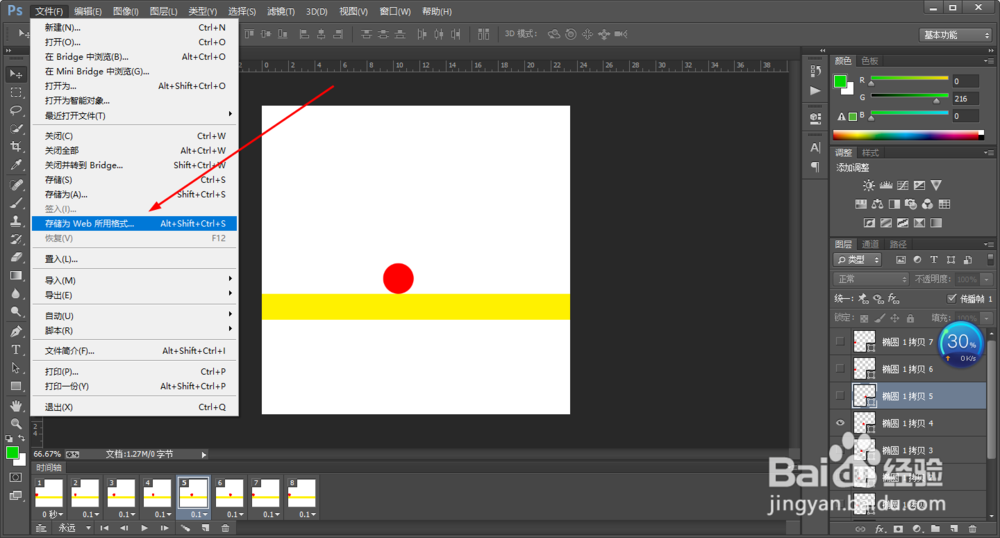Viewport: 1000px width, 538px height.
Task: Play the timeline animation
Action: point(144,528)
